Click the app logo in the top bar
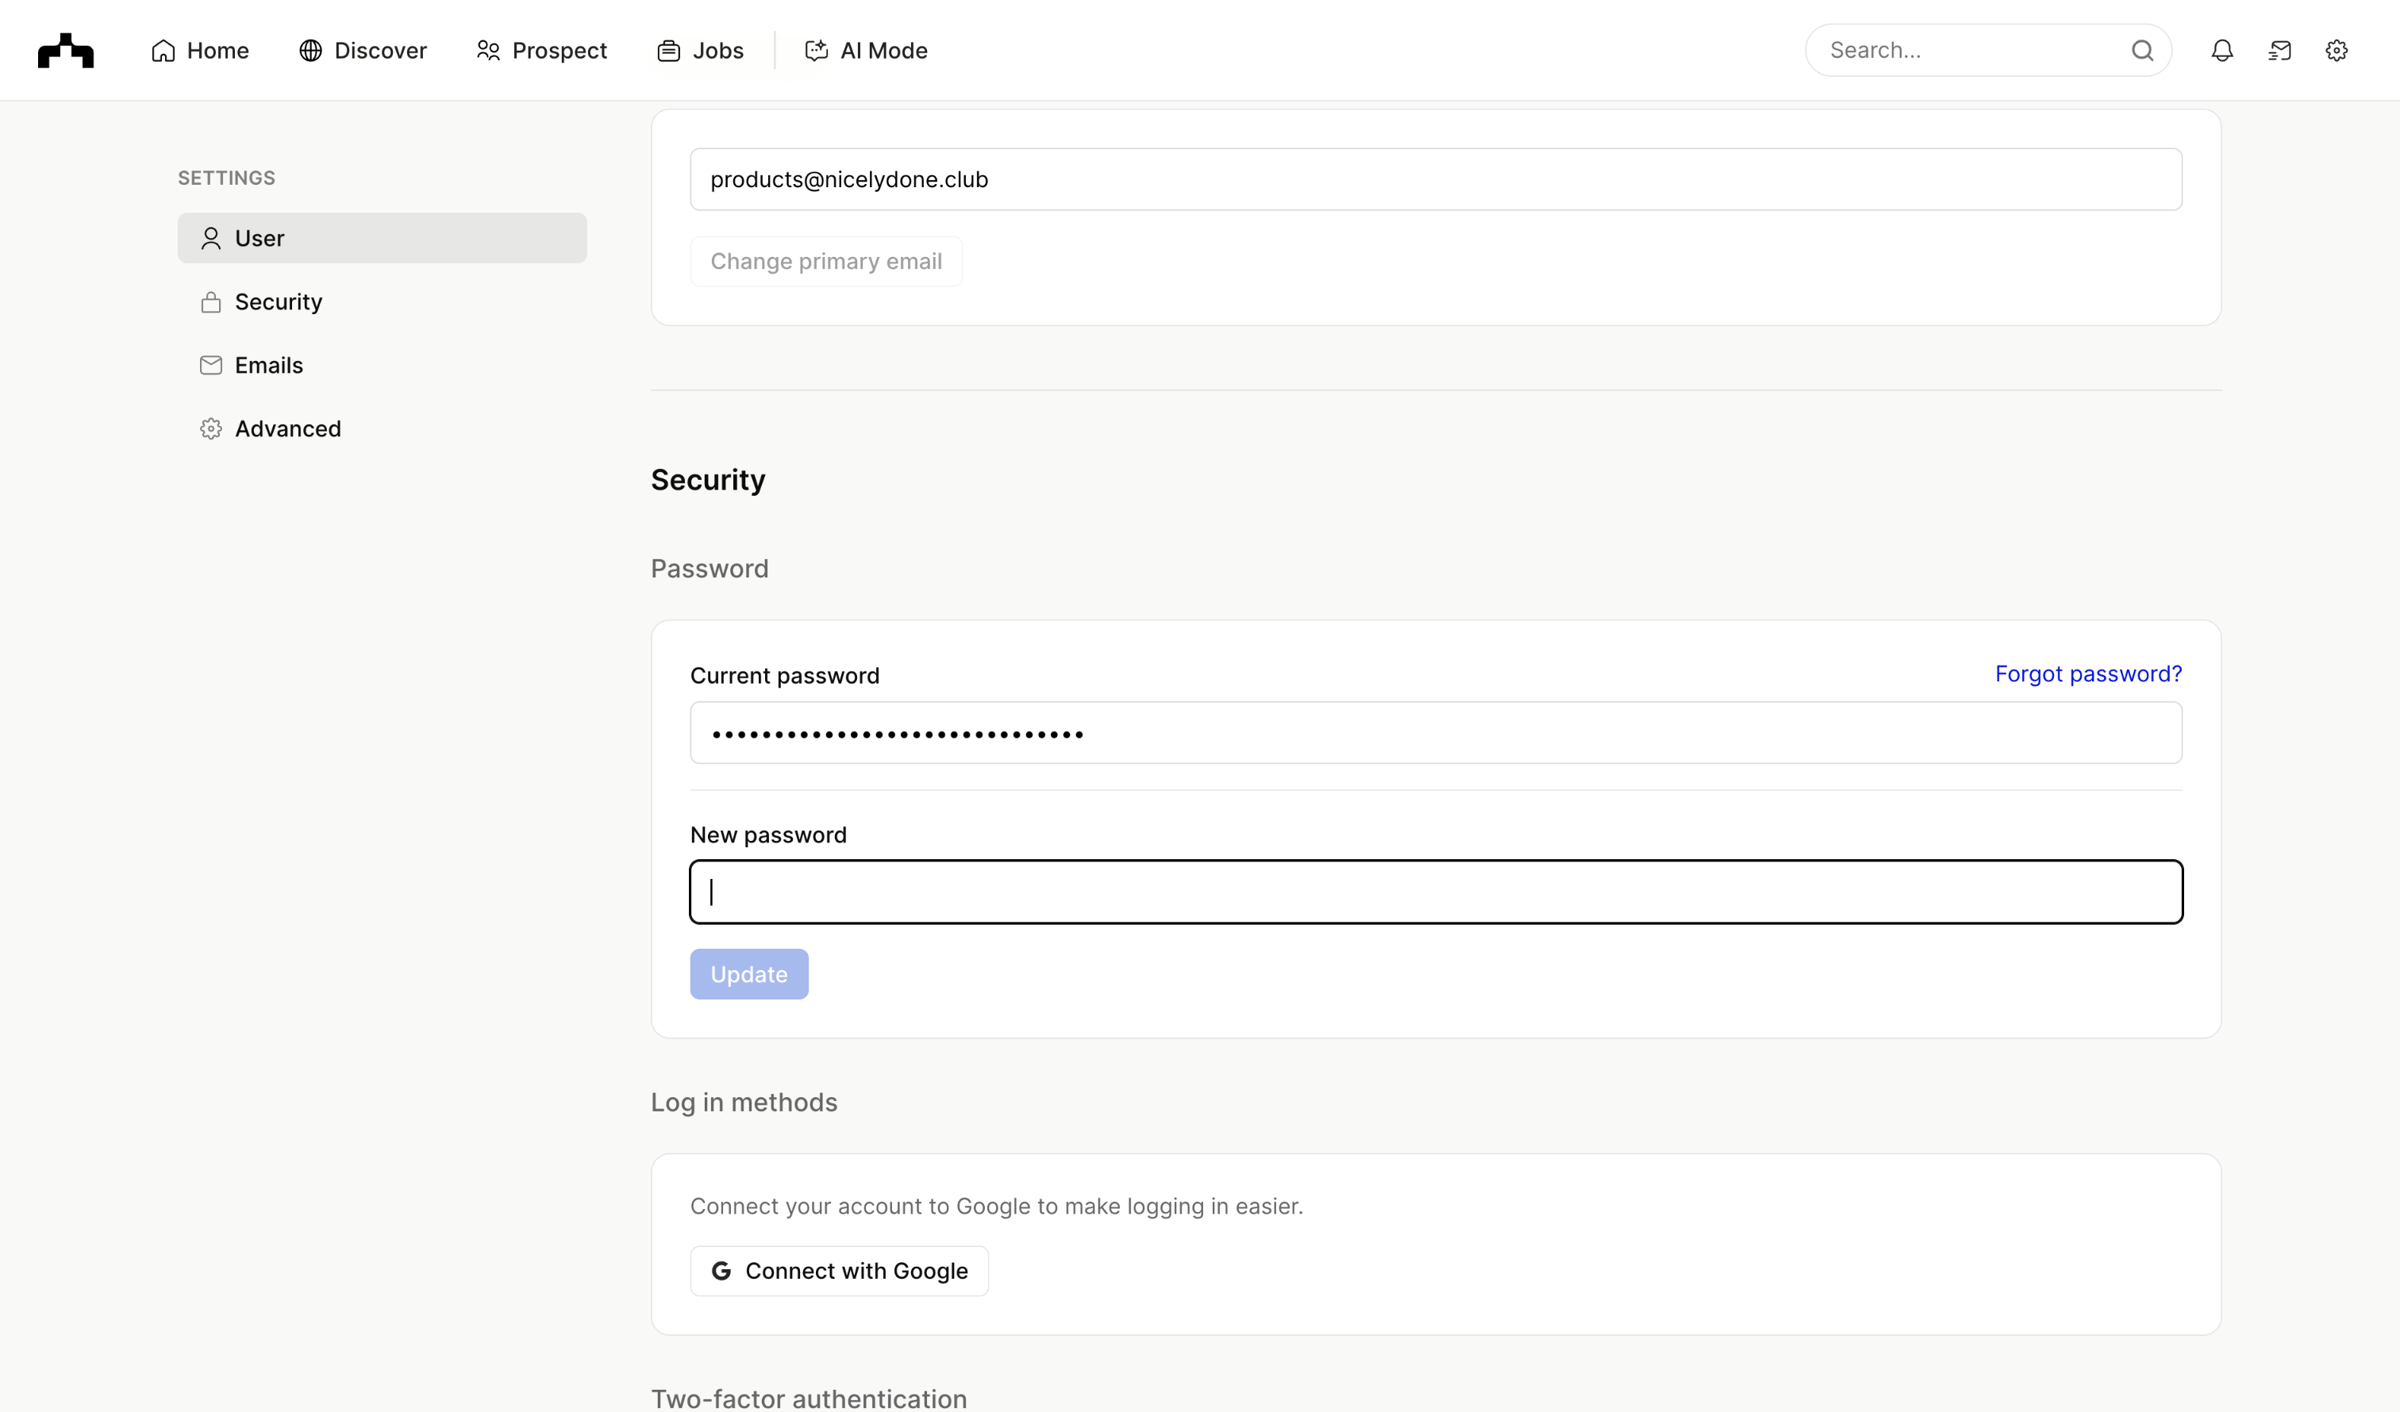Image resolution: width=2400 pixels, height=1412 pixels. (x=66, y=50)
